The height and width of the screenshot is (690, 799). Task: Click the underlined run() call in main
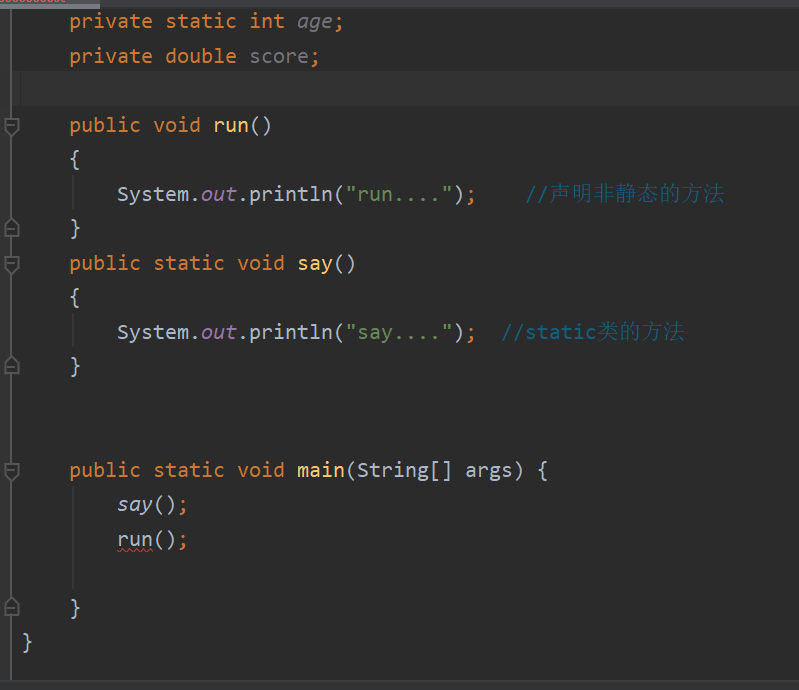[x=135, y=540]
